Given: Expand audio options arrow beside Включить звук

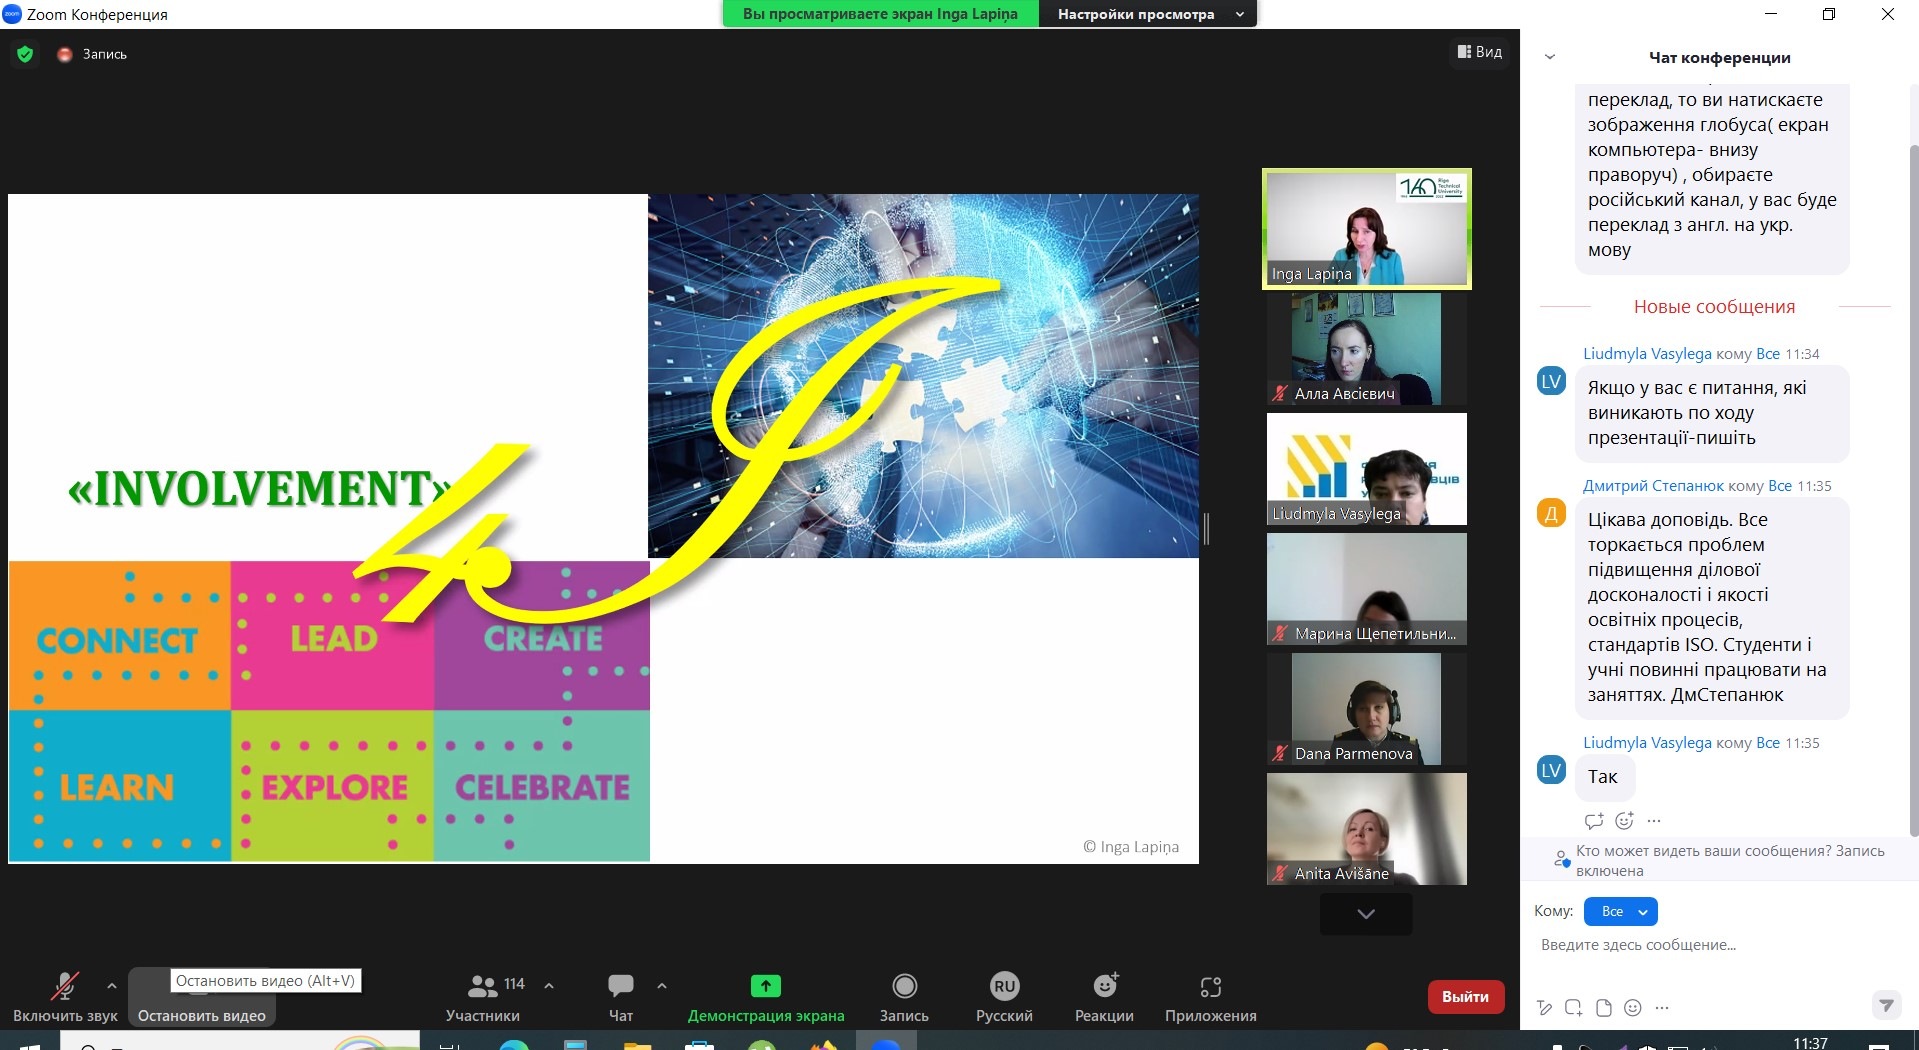Looking at the screenshot, I should 111,986.
